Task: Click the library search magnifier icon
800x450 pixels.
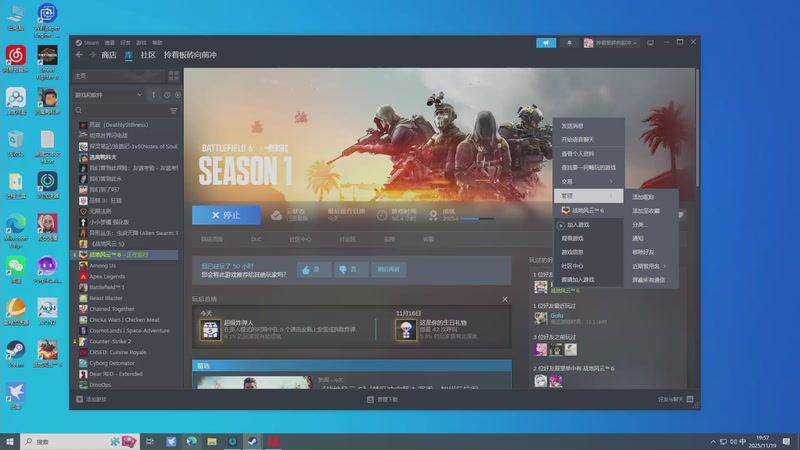Action: coord(79,110)
